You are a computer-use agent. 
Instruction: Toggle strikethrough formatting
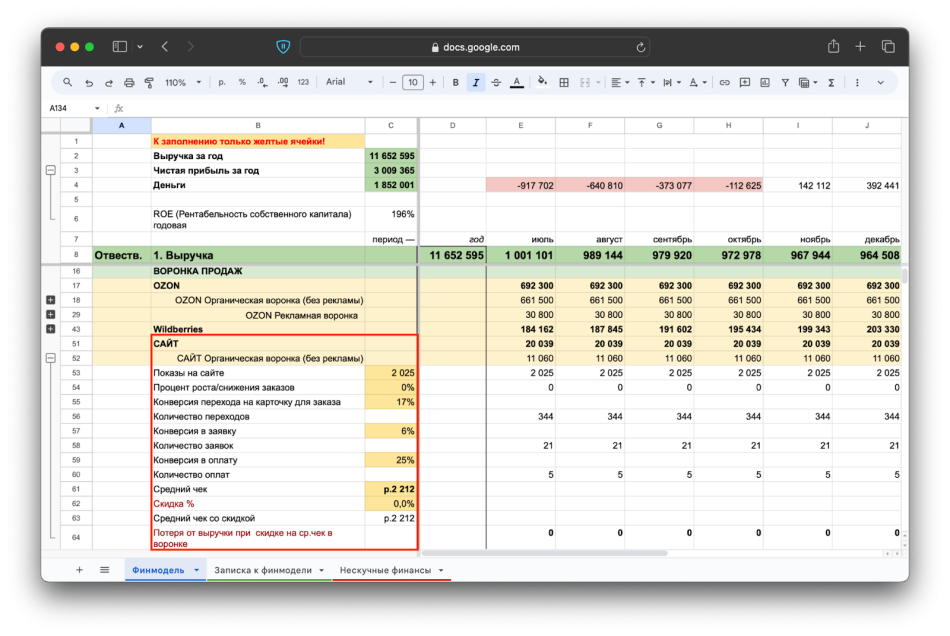[x=496, y=83]
